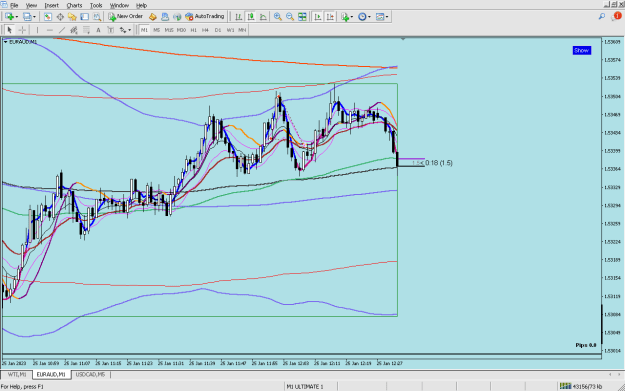Screen dimensions: 625x391
Task: Open the Indicators list icon
Action: (x=345, y=17)
